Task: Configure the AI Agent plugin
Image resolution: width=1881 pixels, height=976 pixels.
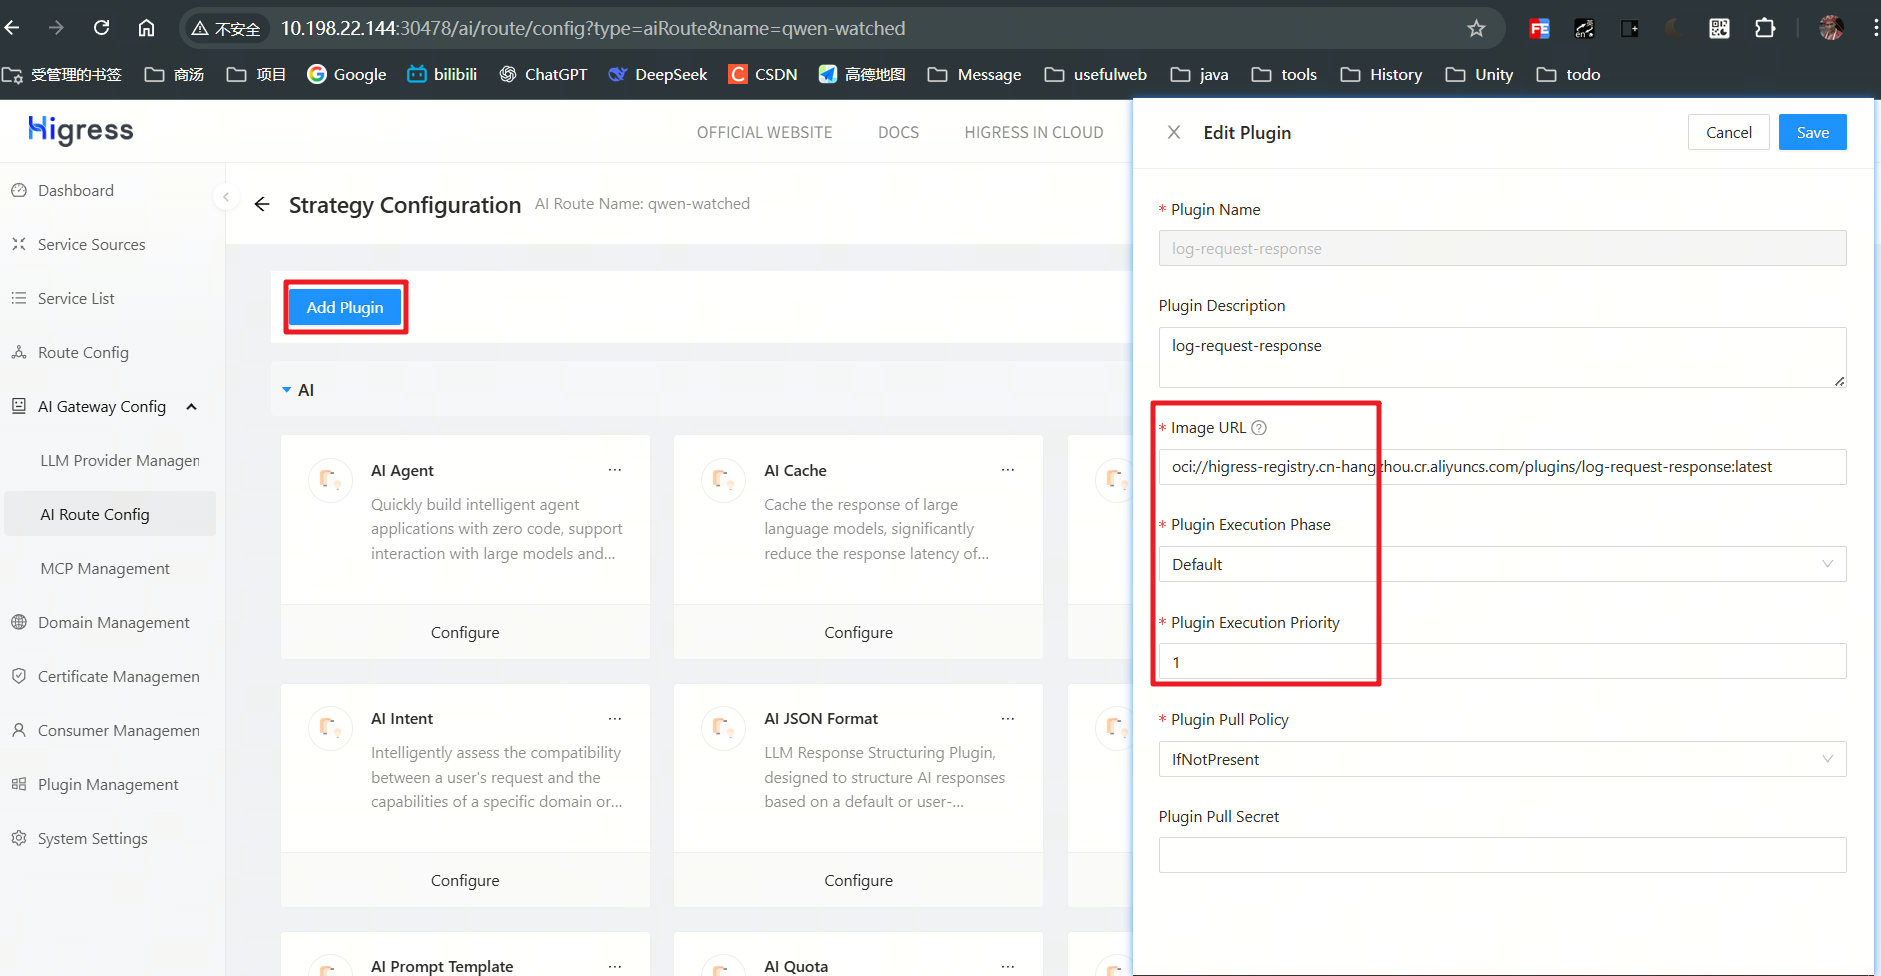Action: tap(465, 632)
